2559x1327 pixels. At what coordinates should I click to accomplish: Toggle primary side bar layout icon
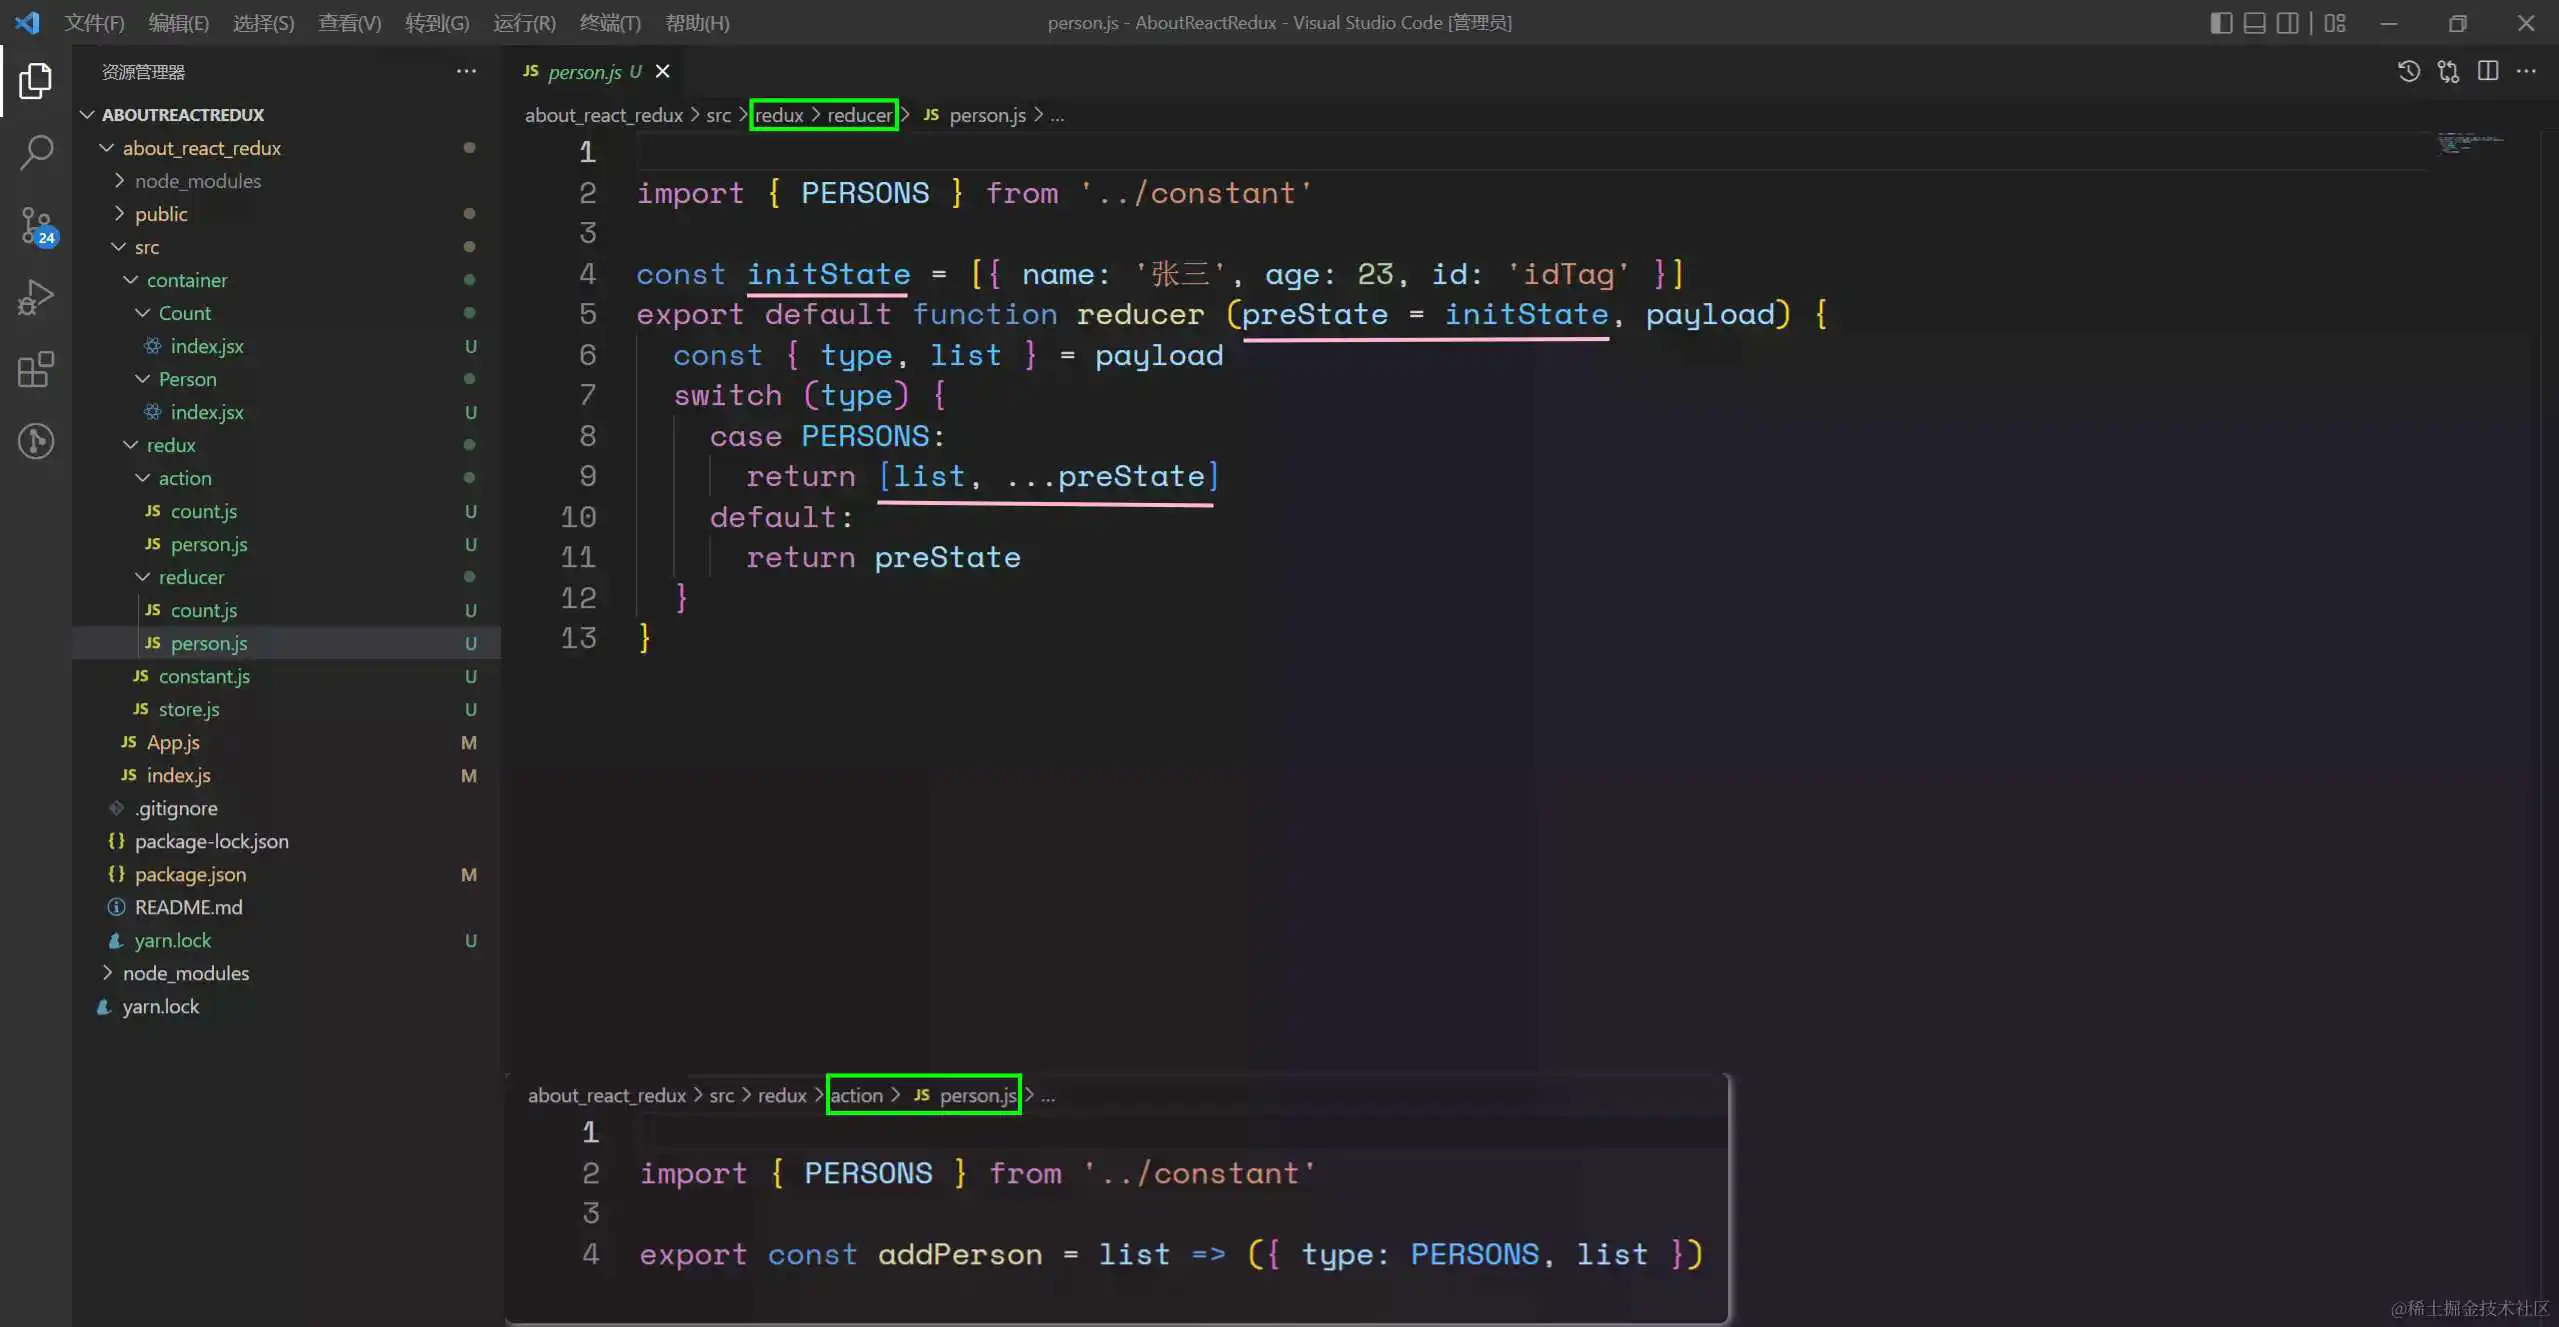pyautogui.click(x=2221, y=22)
